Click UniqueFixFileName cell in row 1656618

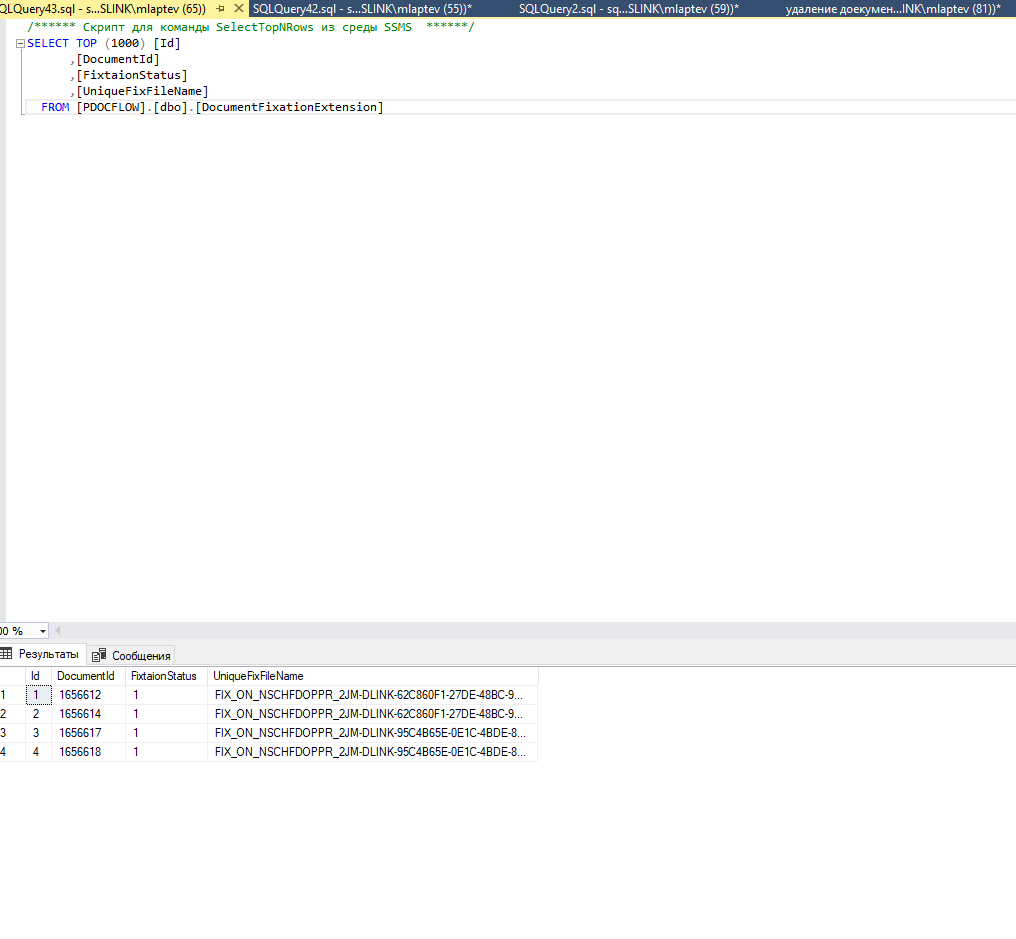click(x=373, y=752)
